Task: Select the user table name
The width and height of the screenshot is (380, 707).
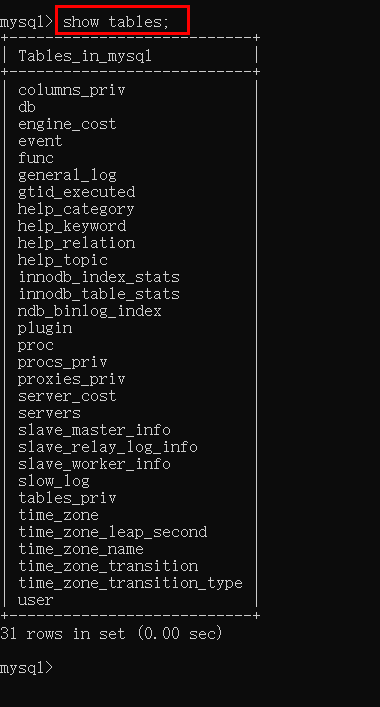Action: 36,600
